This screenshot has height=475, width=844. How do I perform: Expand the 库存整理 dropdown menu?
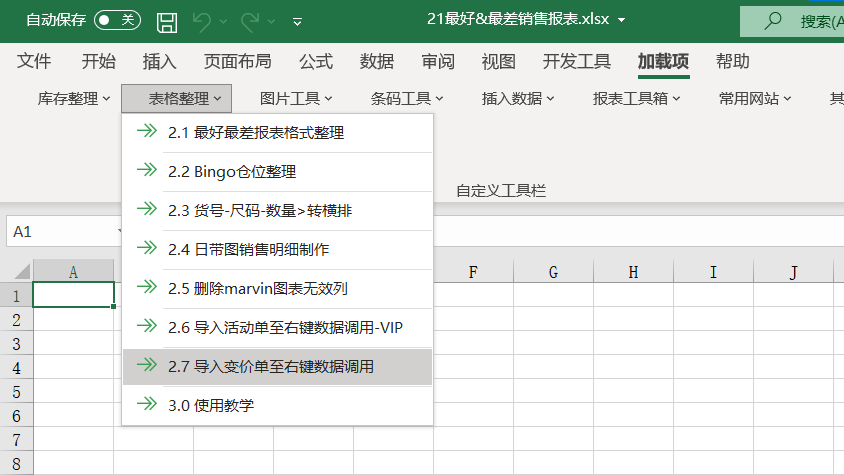74,99
